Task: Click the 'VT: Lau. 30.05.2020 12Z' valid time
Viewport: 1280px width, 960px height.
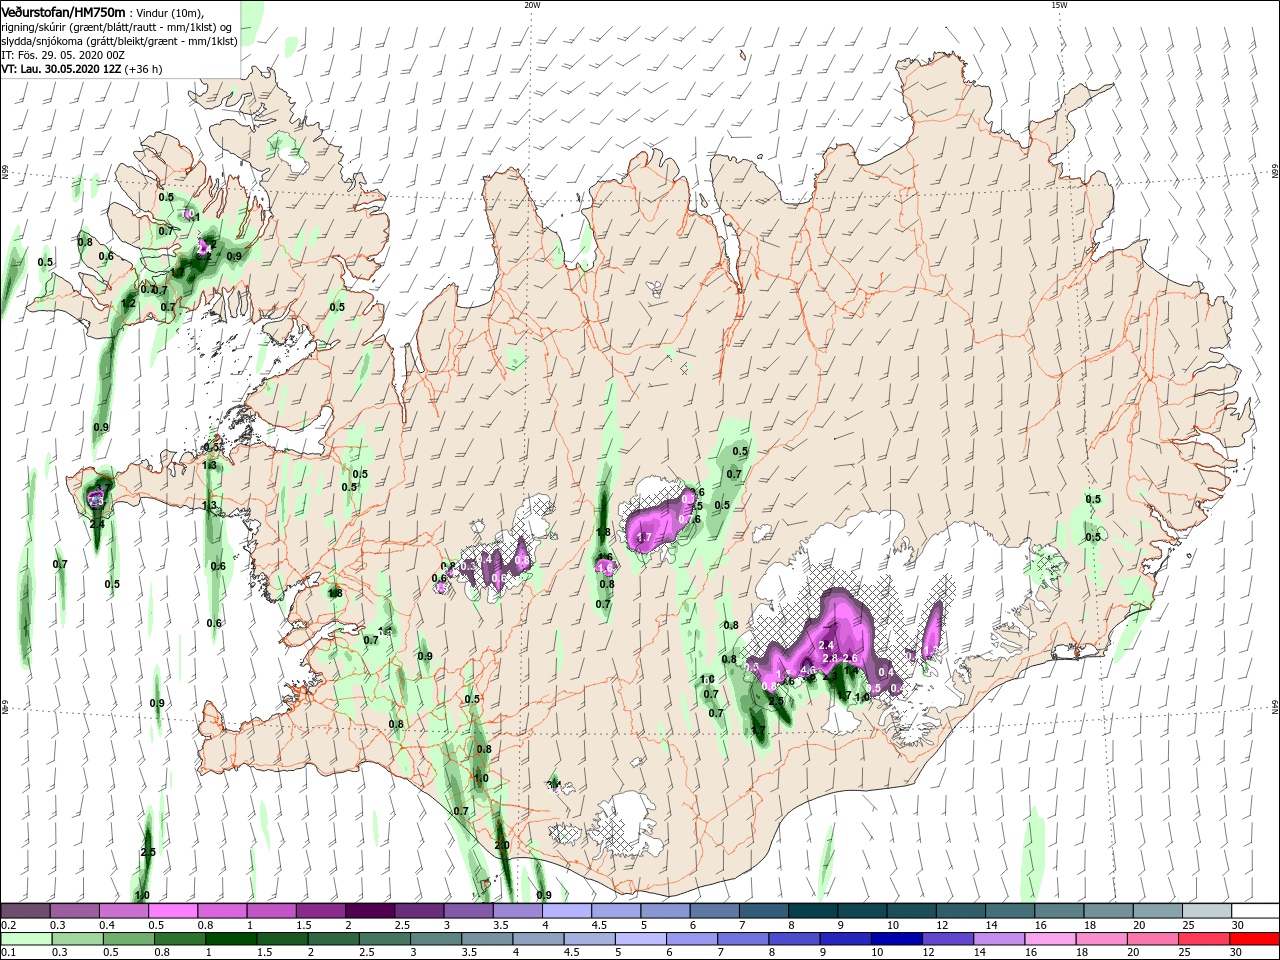Action: (62, 69)
